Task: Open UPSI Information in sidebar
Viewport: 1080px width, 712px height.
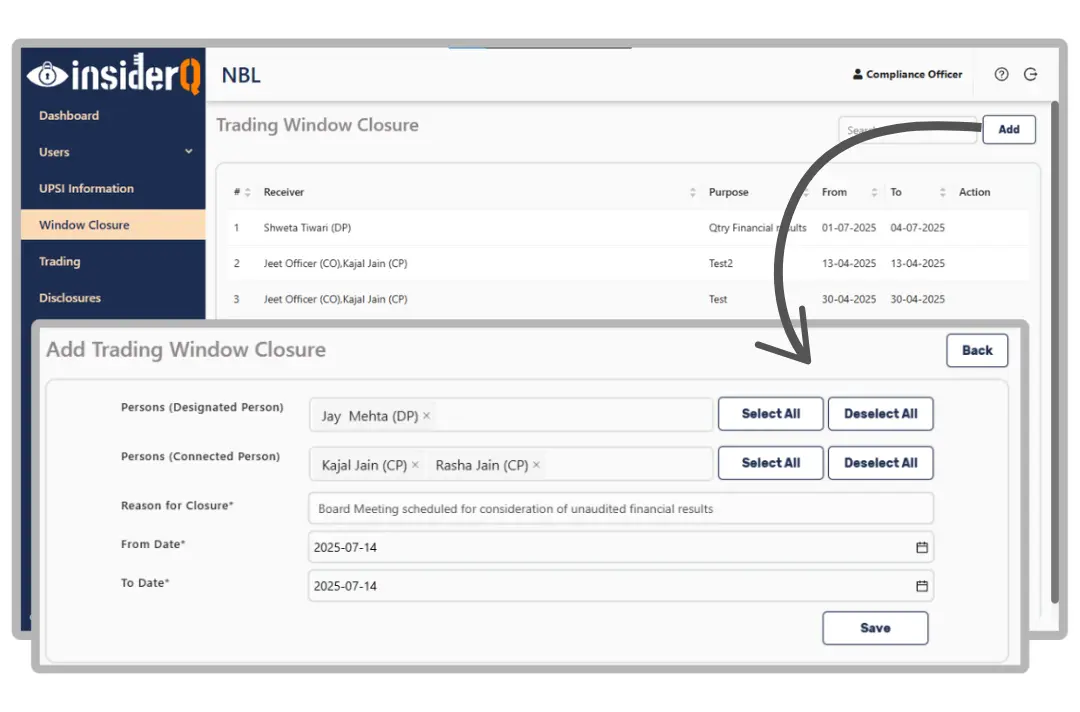Action: coord(86,189)
